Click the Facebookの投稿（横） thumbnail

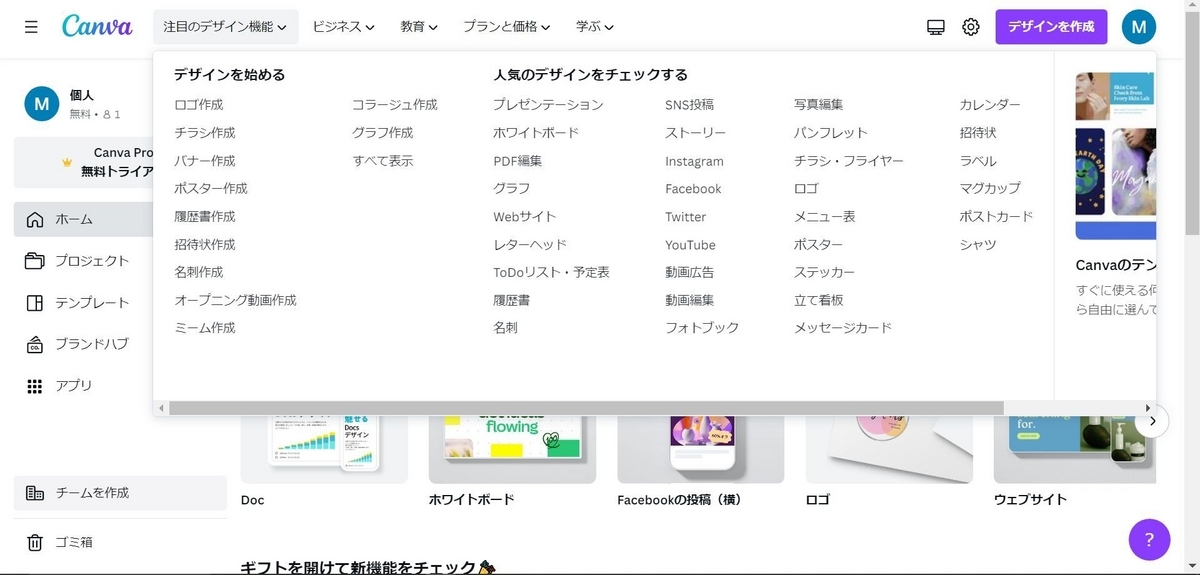point(701,450)
